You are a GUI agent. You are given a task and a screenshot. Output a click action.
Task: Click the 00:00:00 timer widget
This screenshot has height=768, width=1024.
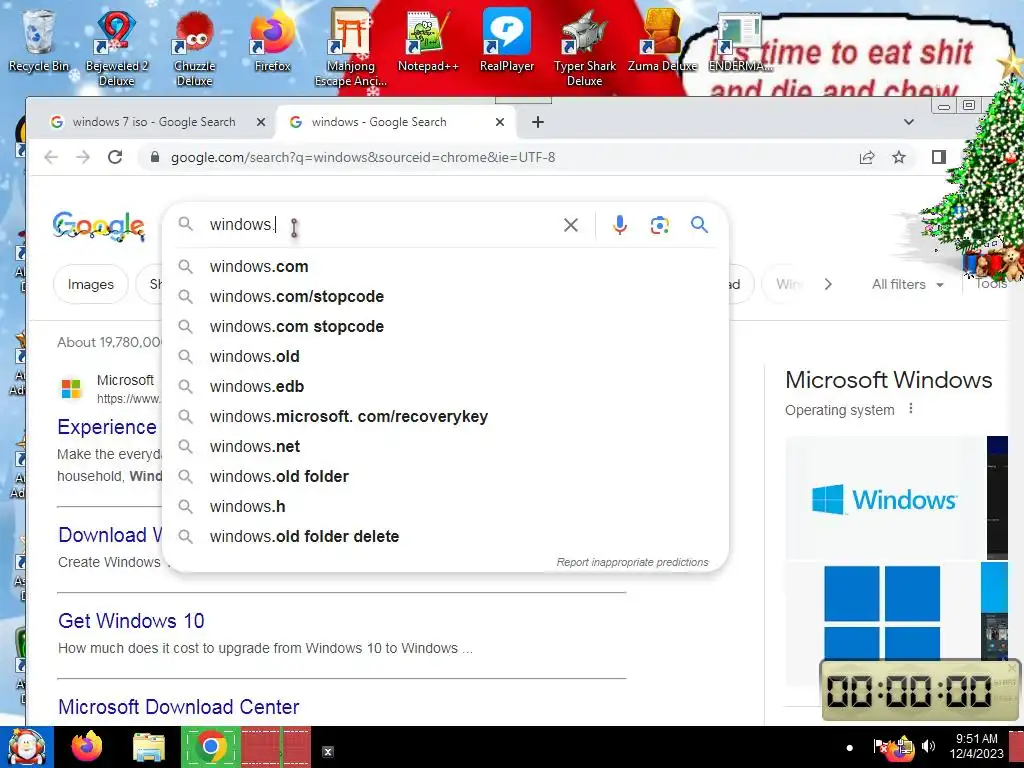coord(920,691)
